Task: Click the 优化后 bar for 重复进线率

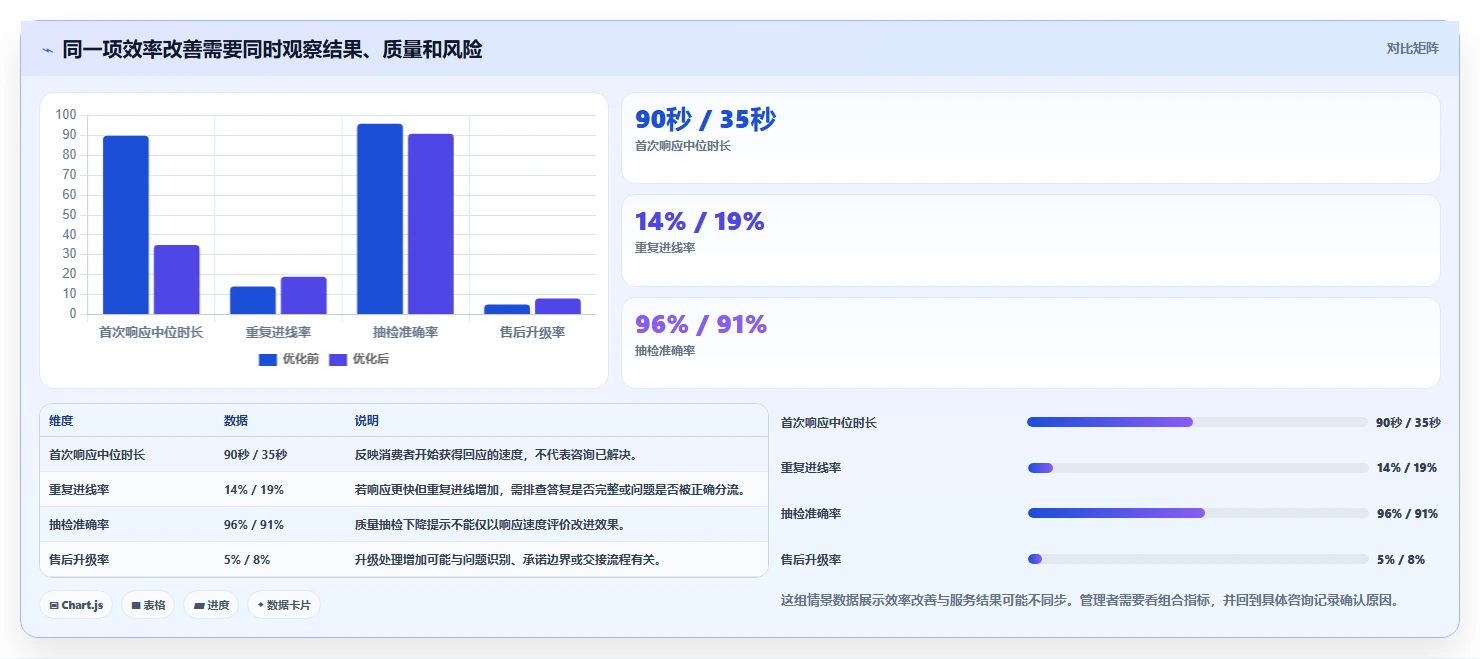Action: (x=304, y=296)
